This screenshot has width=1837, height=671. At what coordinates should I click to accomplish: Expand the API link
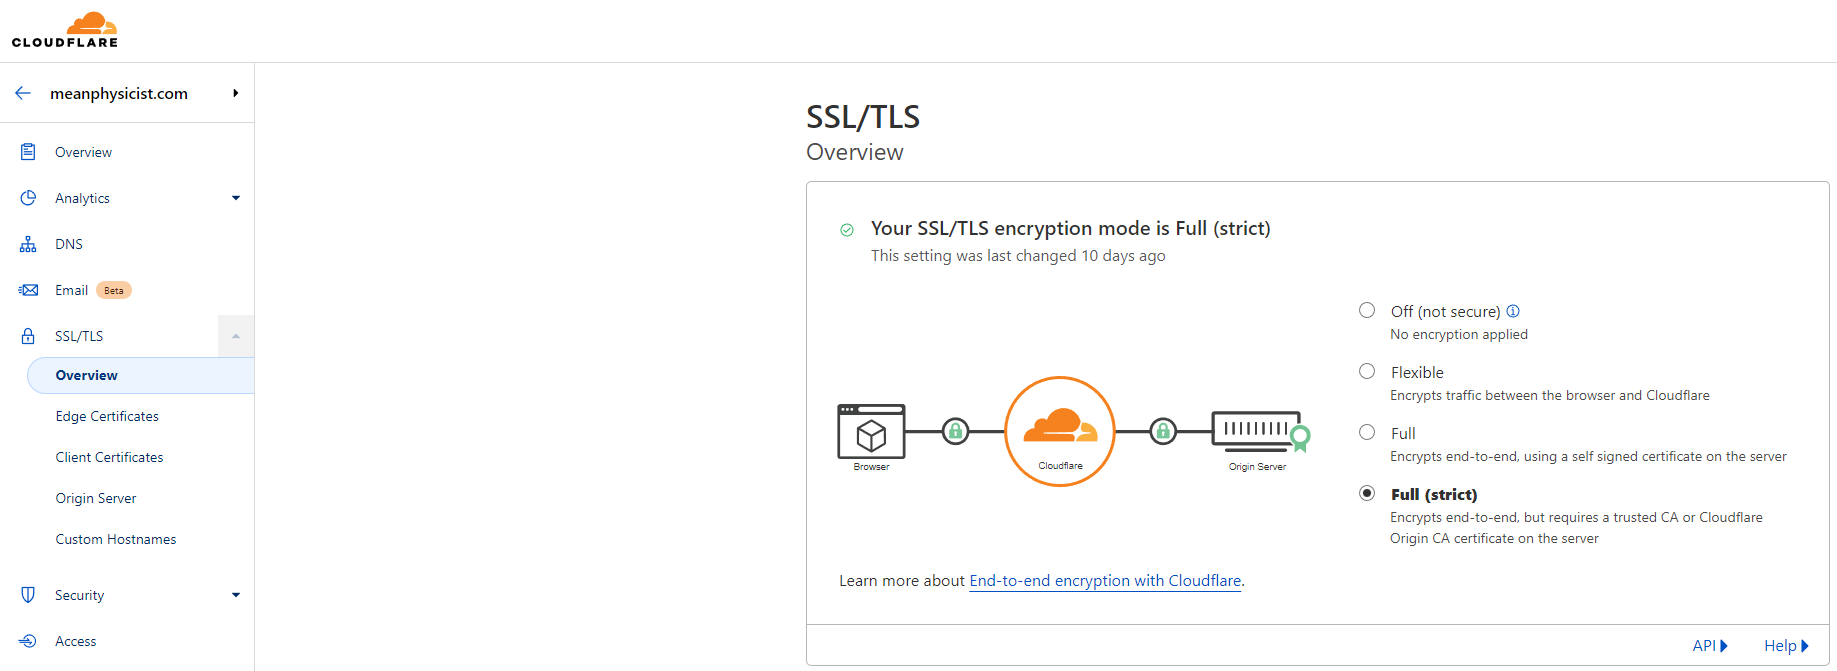click(1709, 646)
